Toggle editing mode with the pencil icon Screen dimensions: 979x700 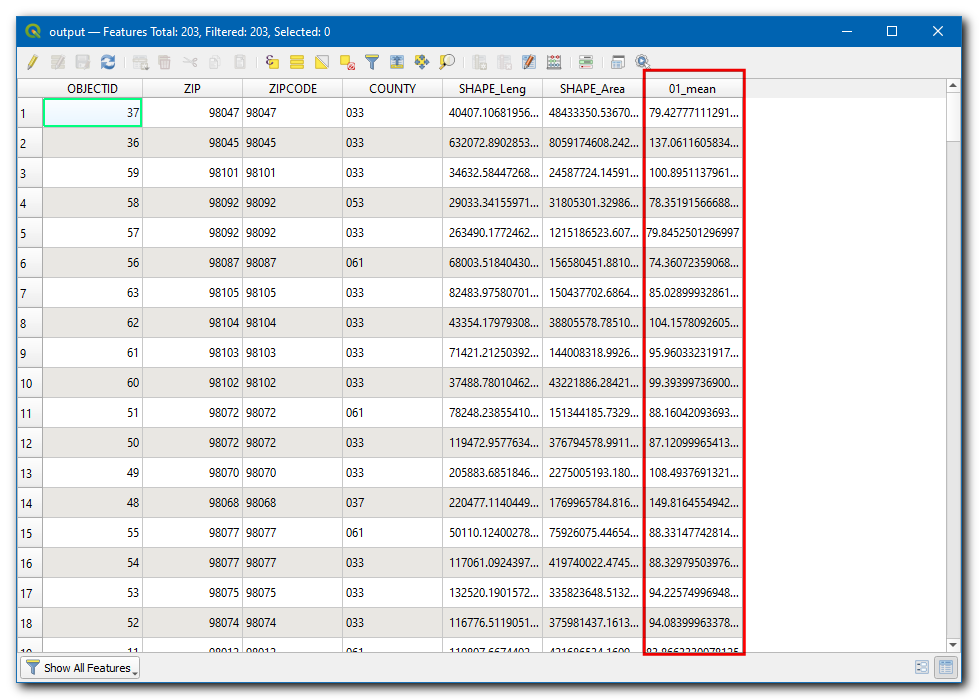(x=32, y=62)
